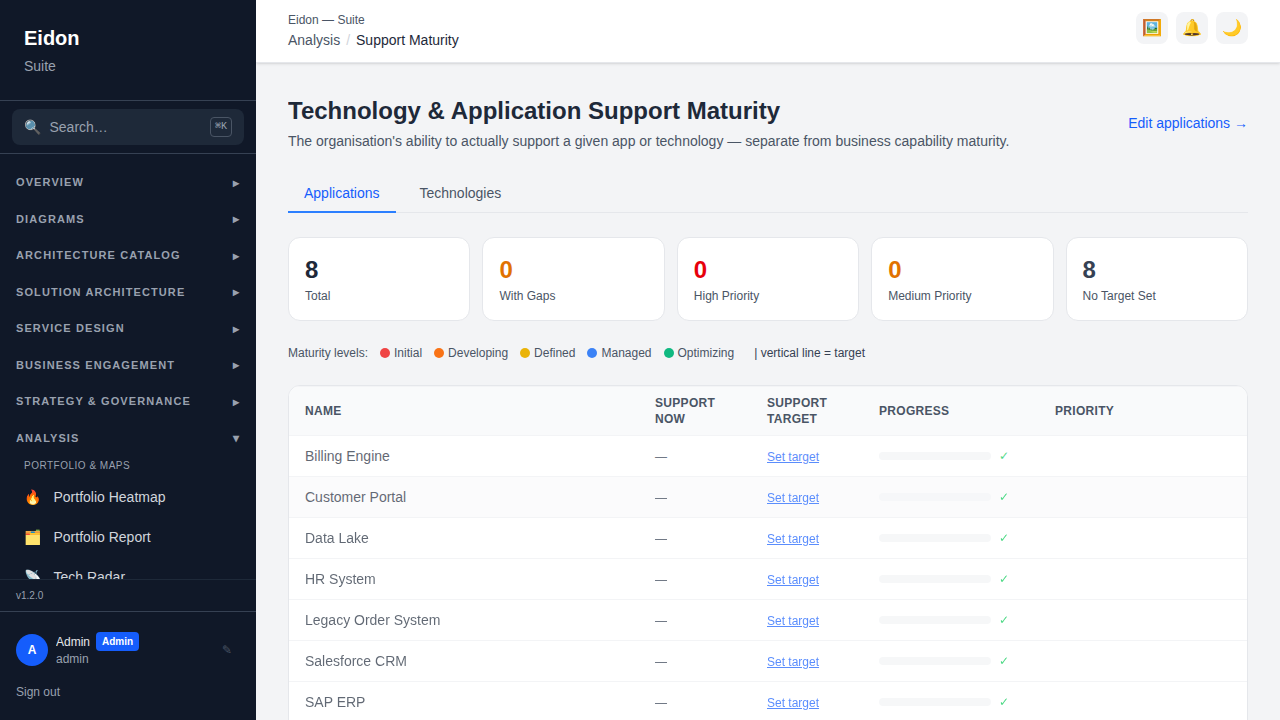Image resolution: width=1280 pixels, height=720 pixels.
Task: Expand Business Engagement section
Action: [x=128, y=365]
